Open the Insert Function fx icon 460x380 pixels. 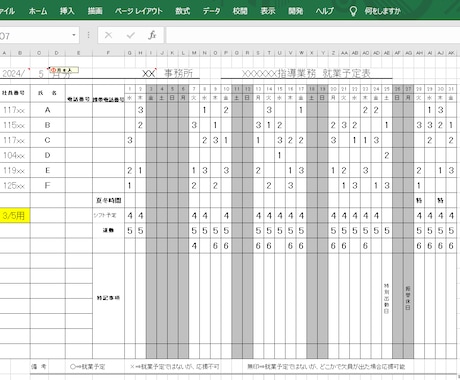[x=152, y=35]
